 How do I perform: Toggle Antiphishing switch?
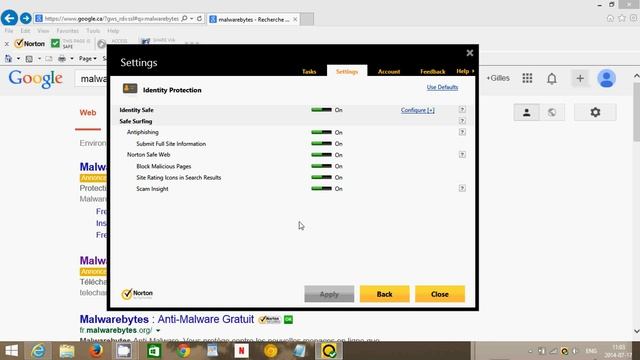tap(321, 132)
